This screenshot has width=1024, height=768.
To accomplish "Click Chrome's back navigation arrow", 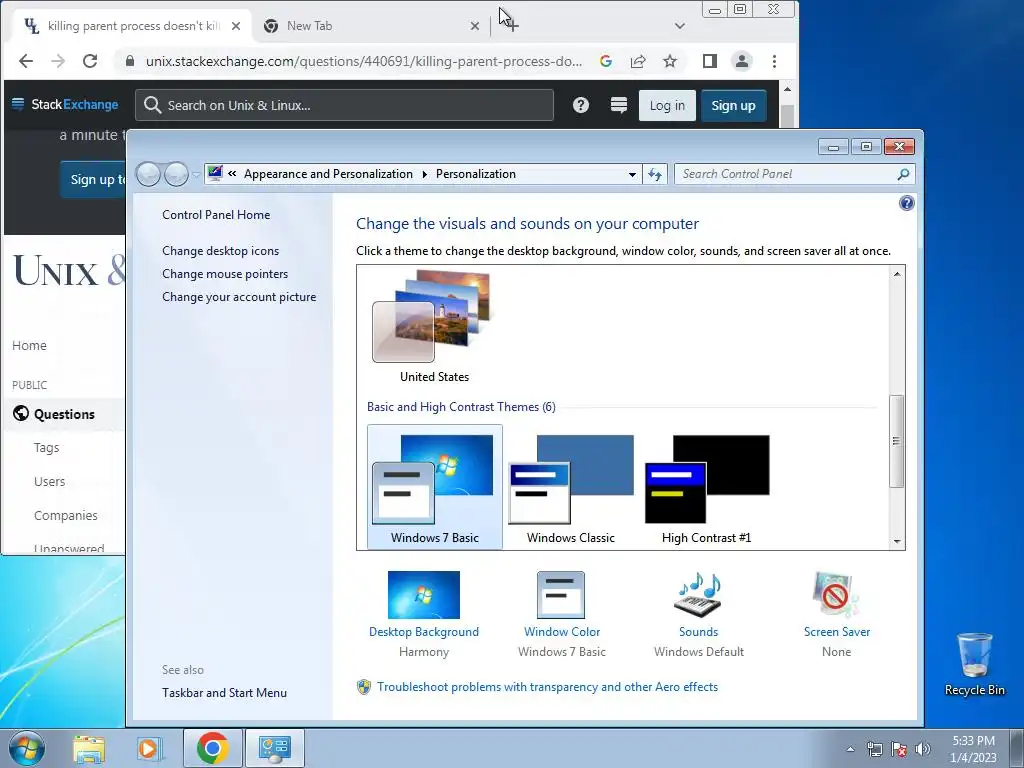I will pyautogui.click(x=26, y=61).
